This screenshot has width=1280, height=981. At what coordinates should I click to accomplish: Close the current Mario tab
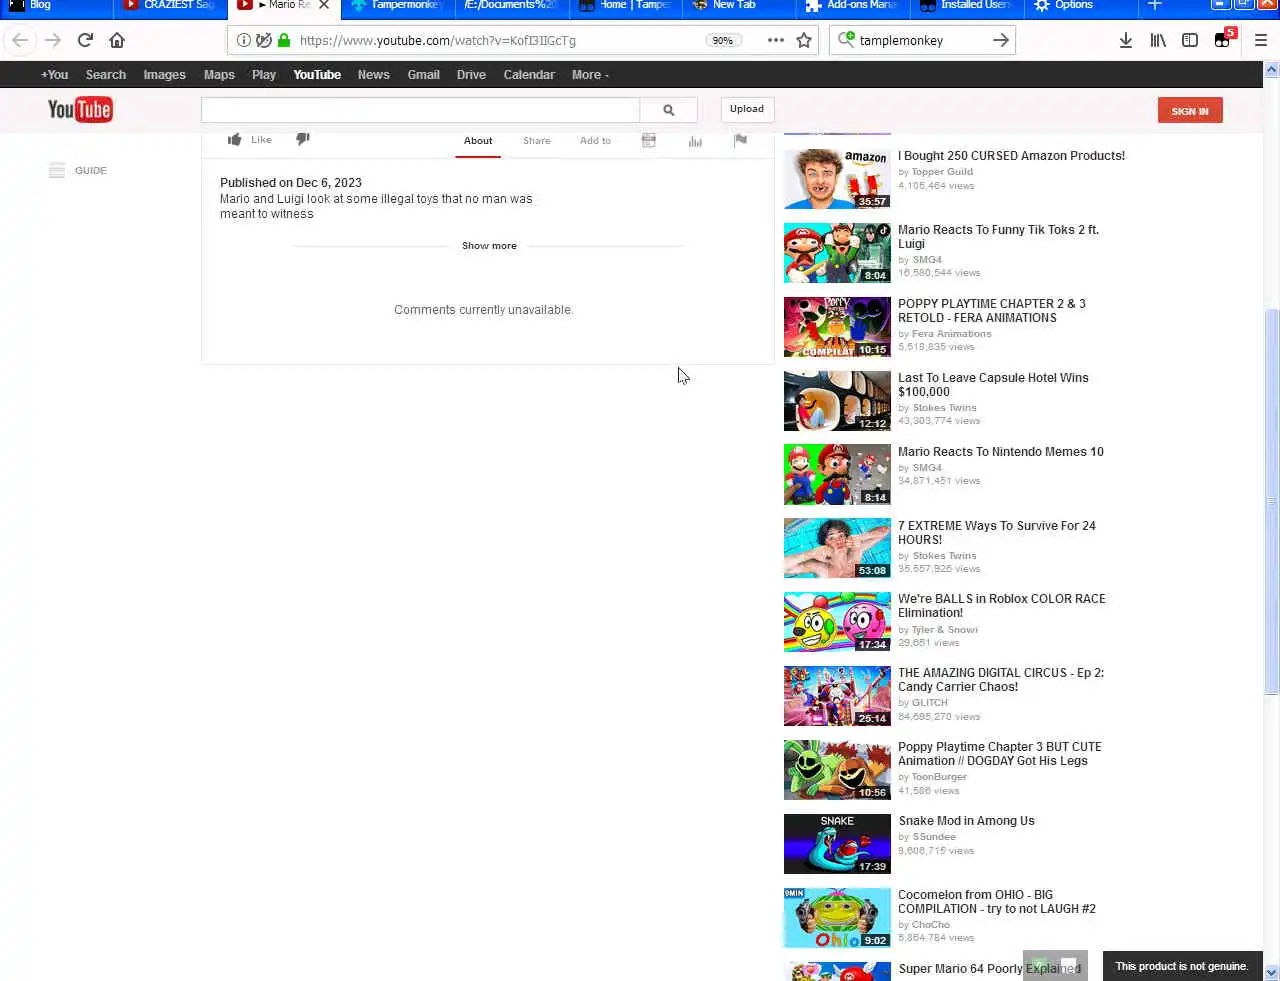324,5
